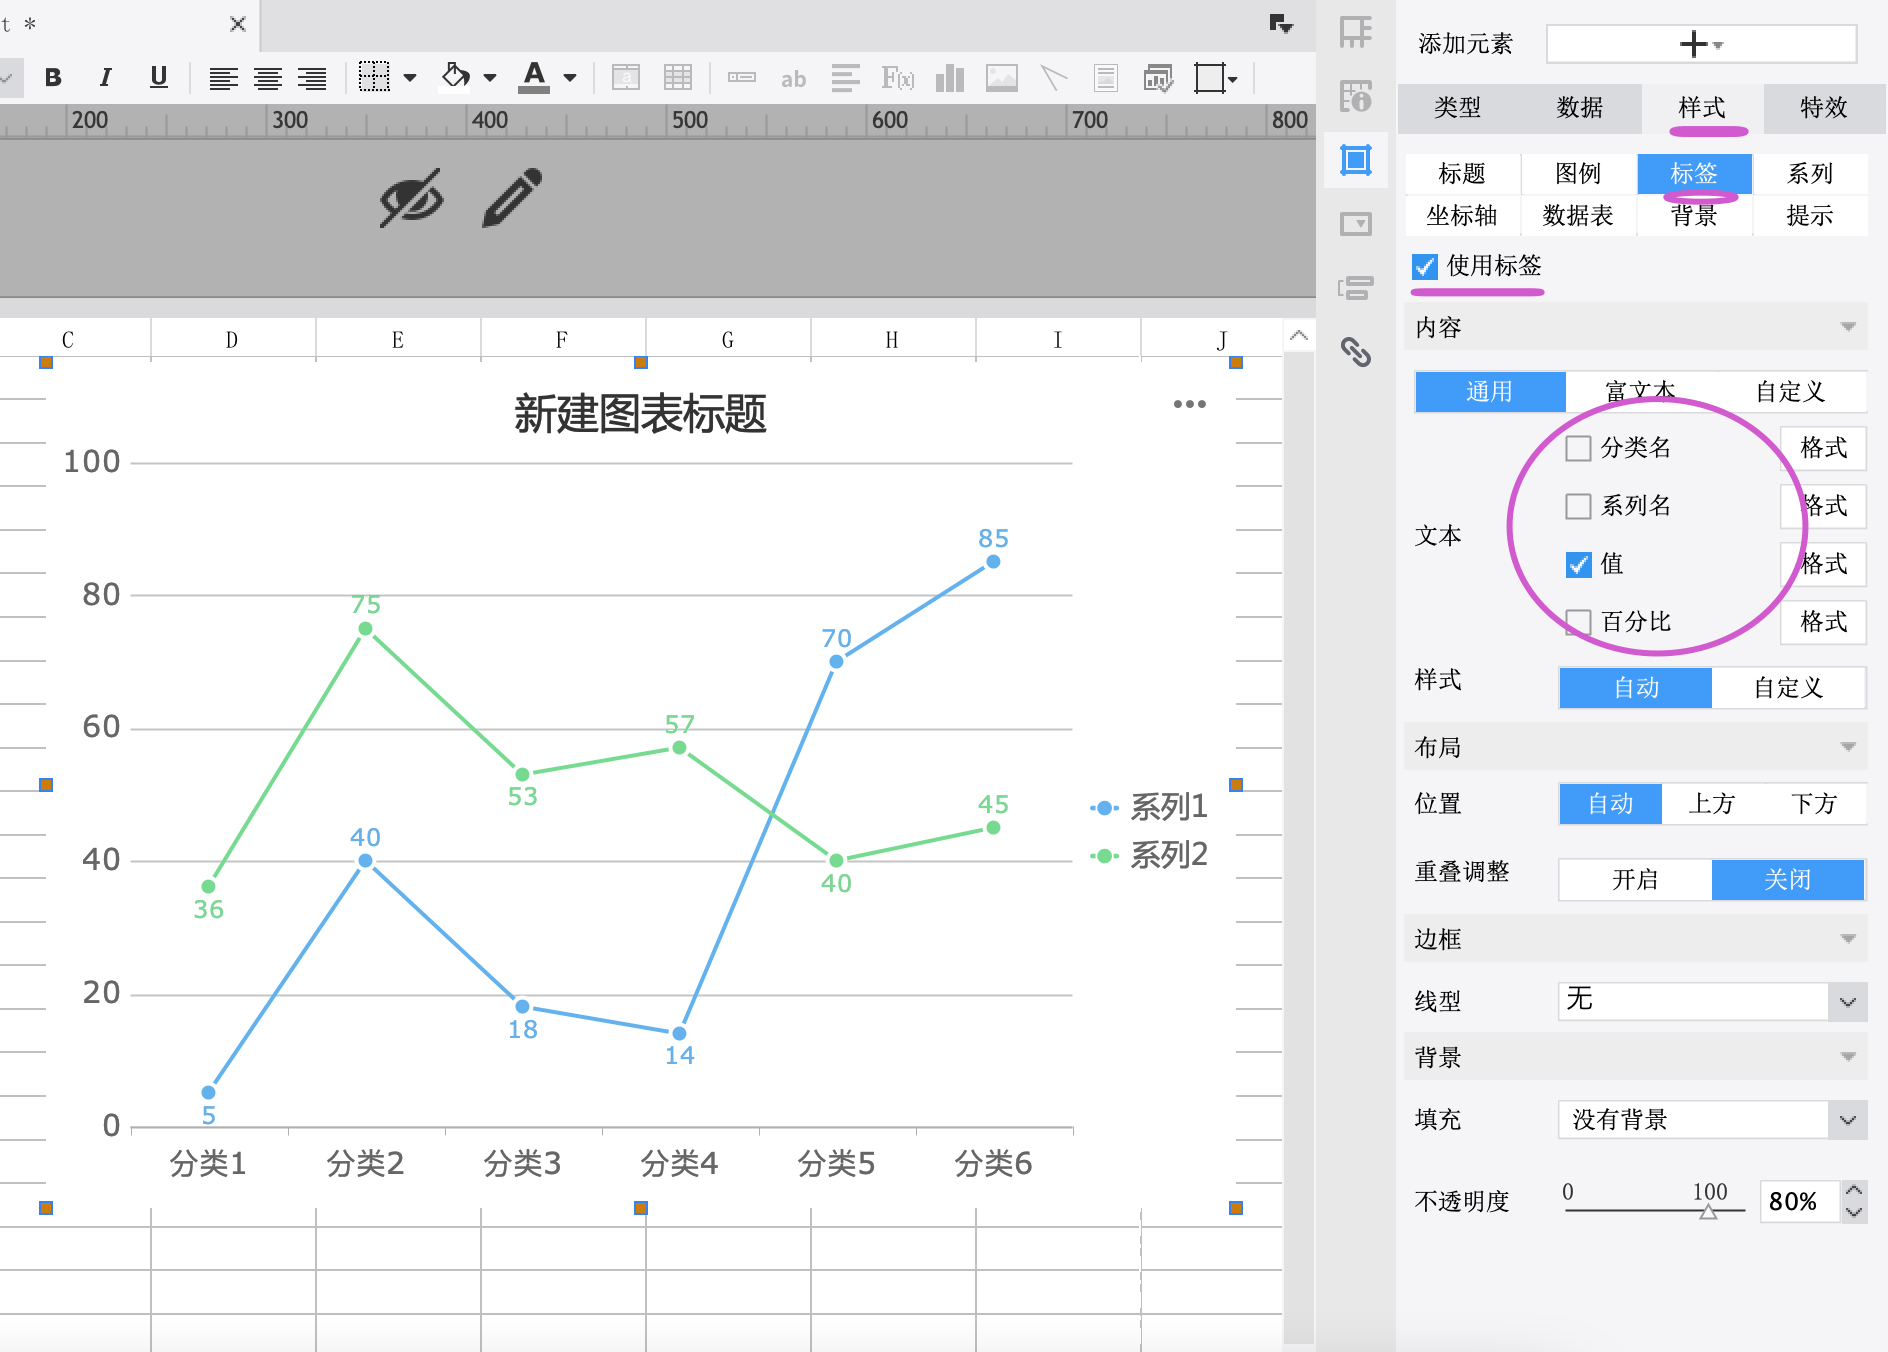This screenshot has width=1888, height=1352.
Task: Open 标题 style sub-tab
Action: click(x=1462, y=174)
